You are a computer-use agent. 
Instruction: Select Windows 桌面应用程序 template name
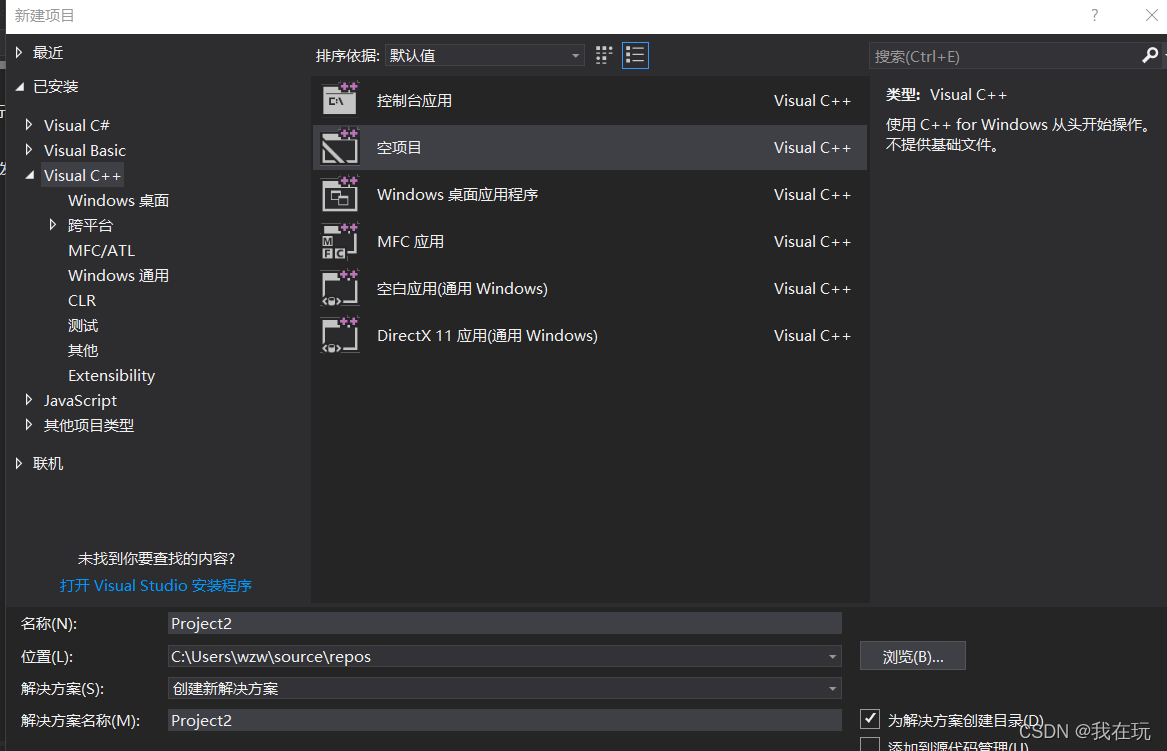(x=457, y=194)
